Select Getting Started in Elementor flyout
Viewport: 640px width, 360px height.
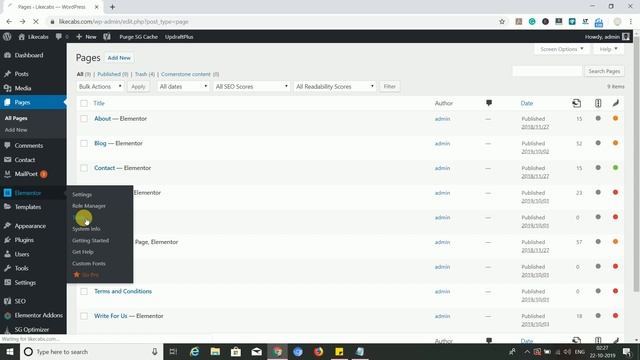(x=91, y=240)
